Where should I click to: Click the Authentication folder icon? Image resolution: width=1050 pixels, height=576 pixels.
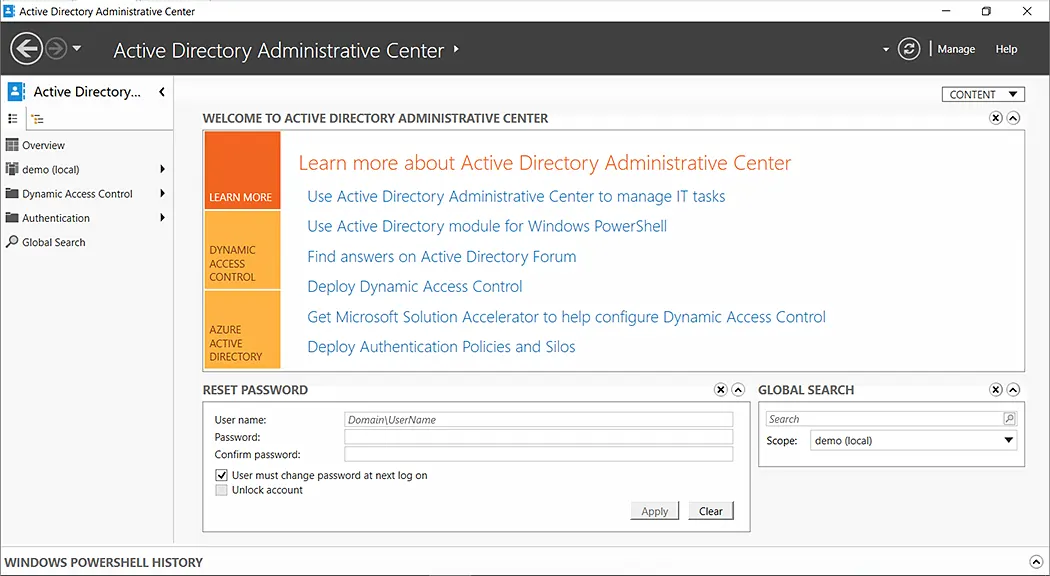[12, 218]
